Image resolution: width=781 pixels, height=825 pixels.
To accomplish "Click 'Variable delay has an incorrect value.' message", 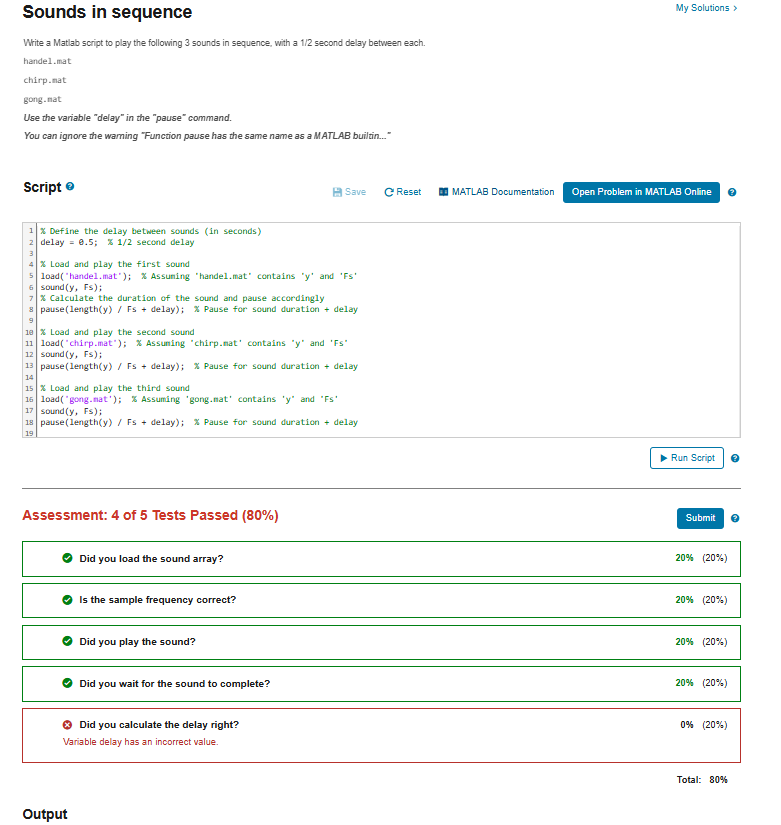I will coord(141,741).
